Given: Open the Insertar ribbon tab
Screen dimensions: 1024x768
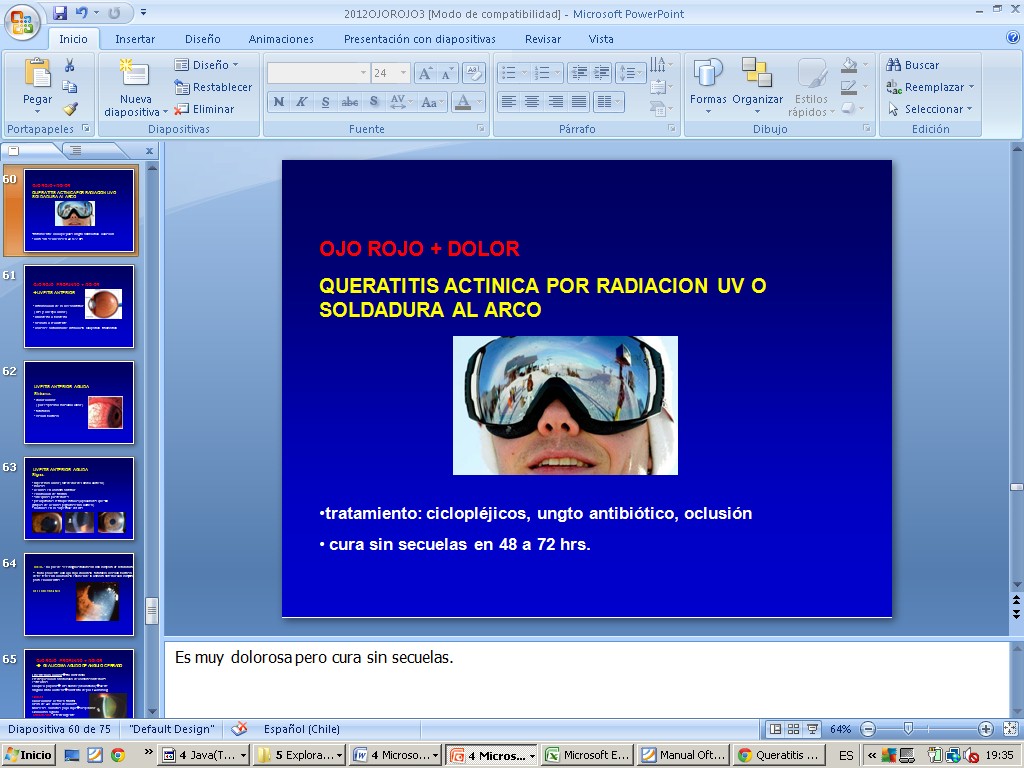Looking at the screenshot, I should pyautogui.click(x=135, y=39).
